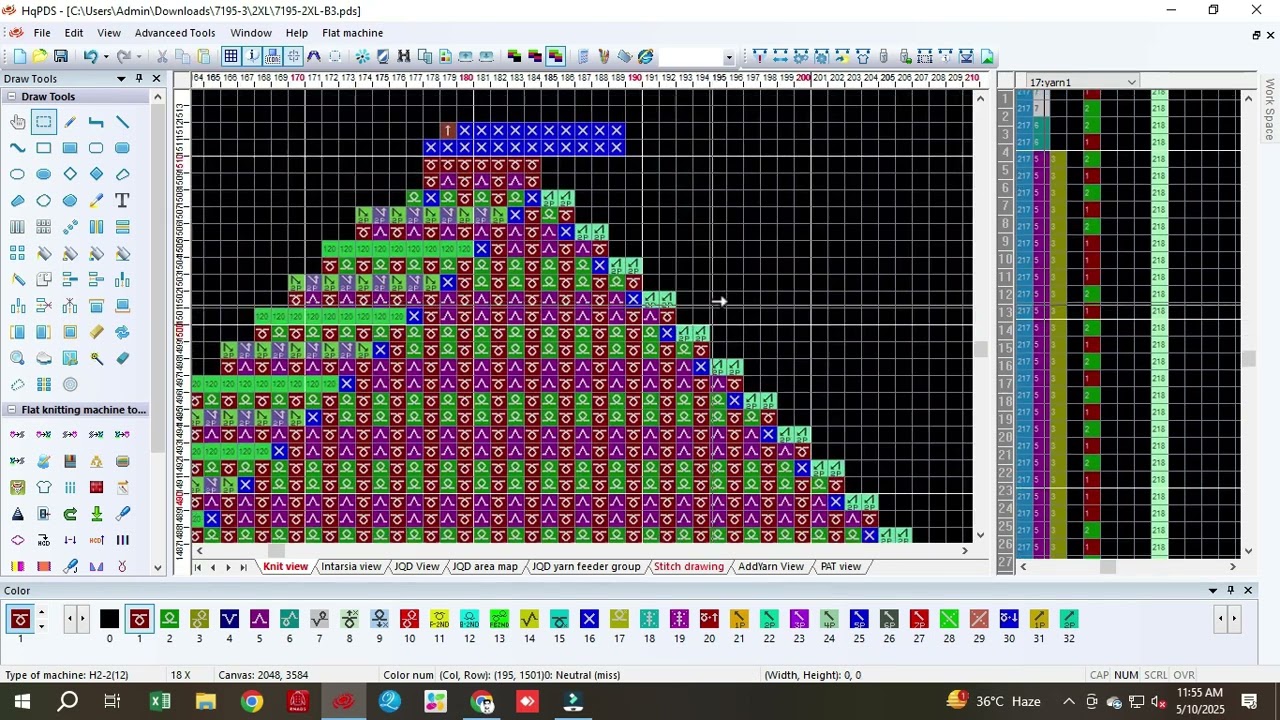
Task: Pick the hollow diamond shape tool
Action: 70,174
